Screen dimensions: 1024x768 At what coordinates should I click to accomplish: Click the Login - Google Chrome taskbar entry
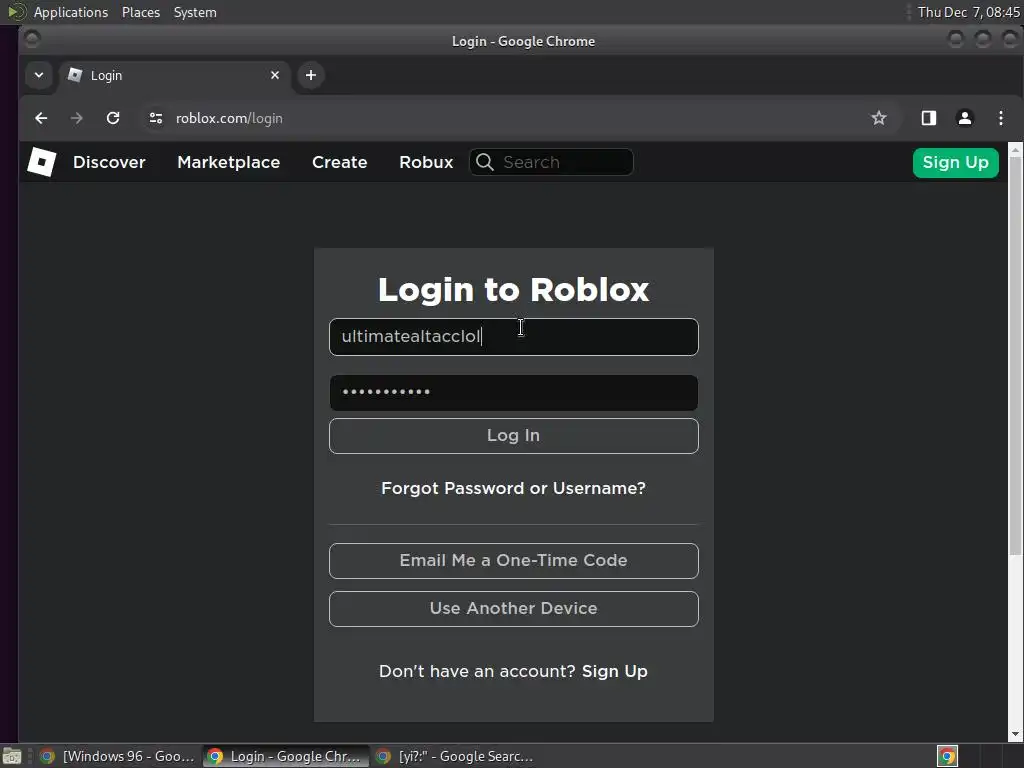coord(286,756)
